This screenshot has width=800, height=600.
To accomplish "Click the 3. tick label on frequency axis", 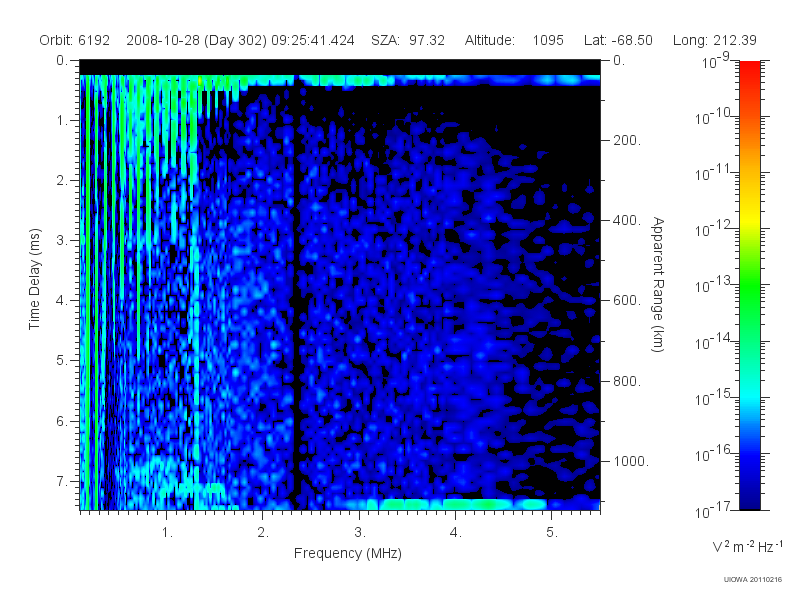I will 360,533.
